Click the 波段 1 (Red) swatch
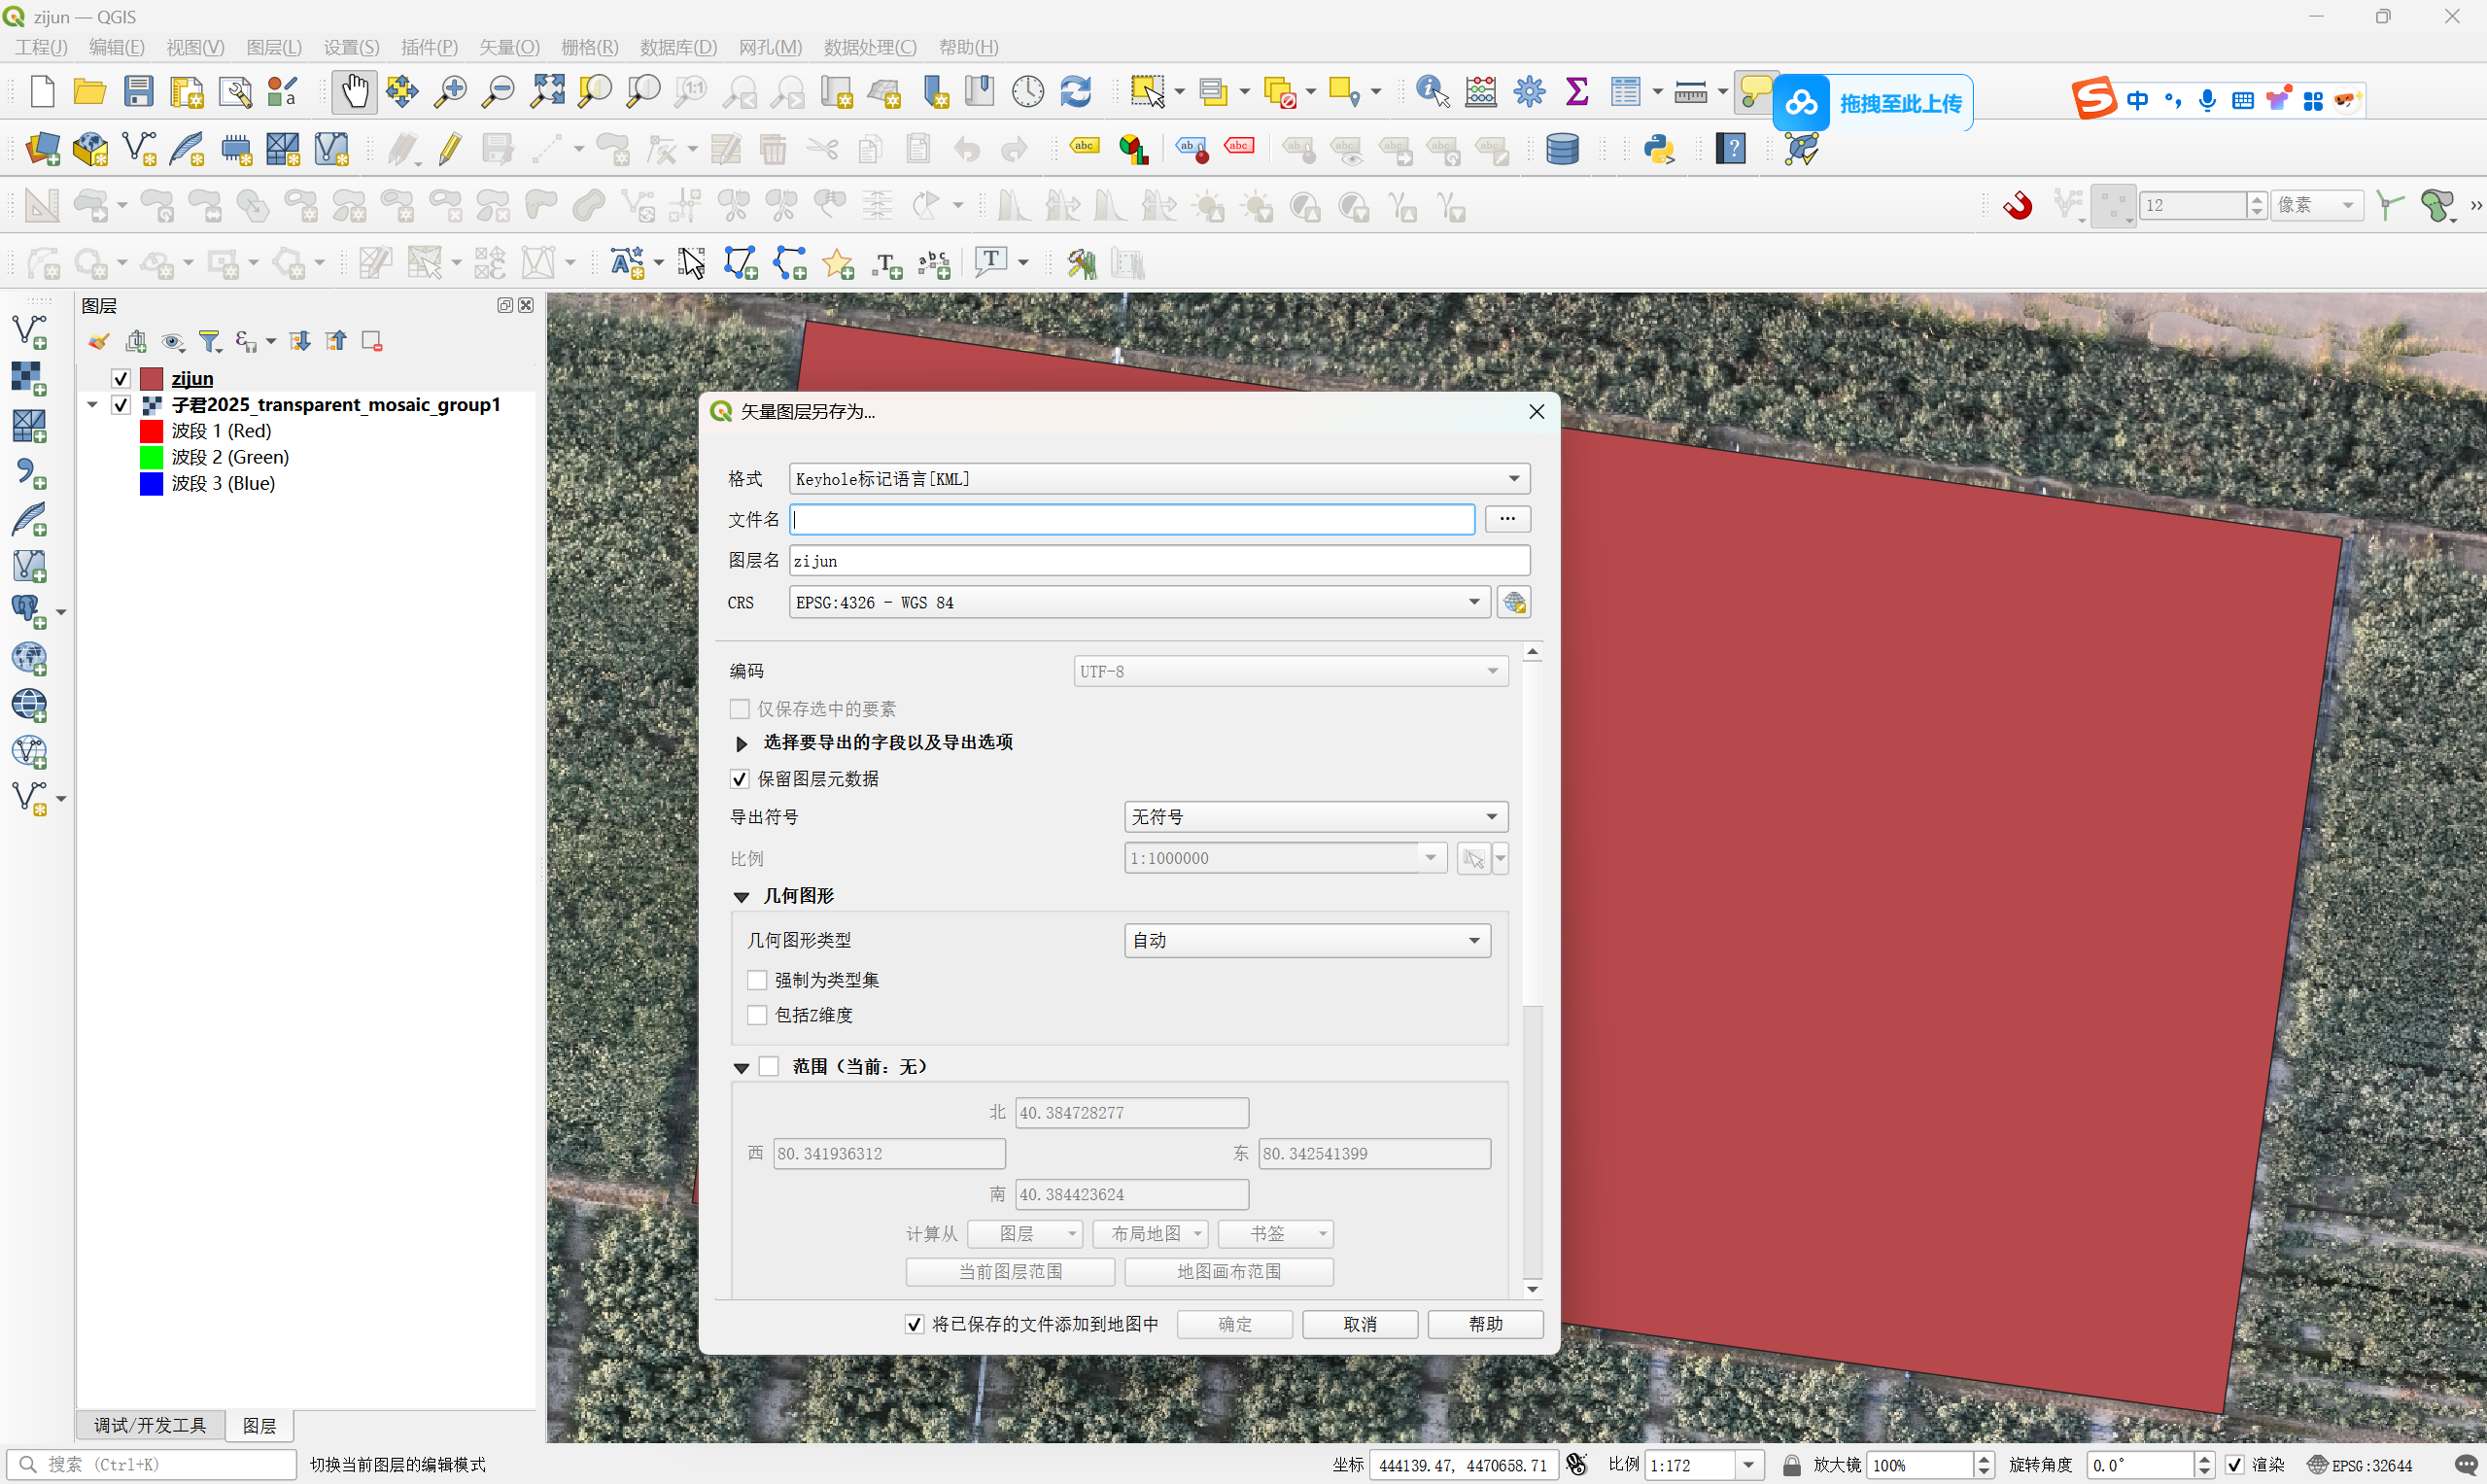Screen dimensions: 2487x1484 151,431
